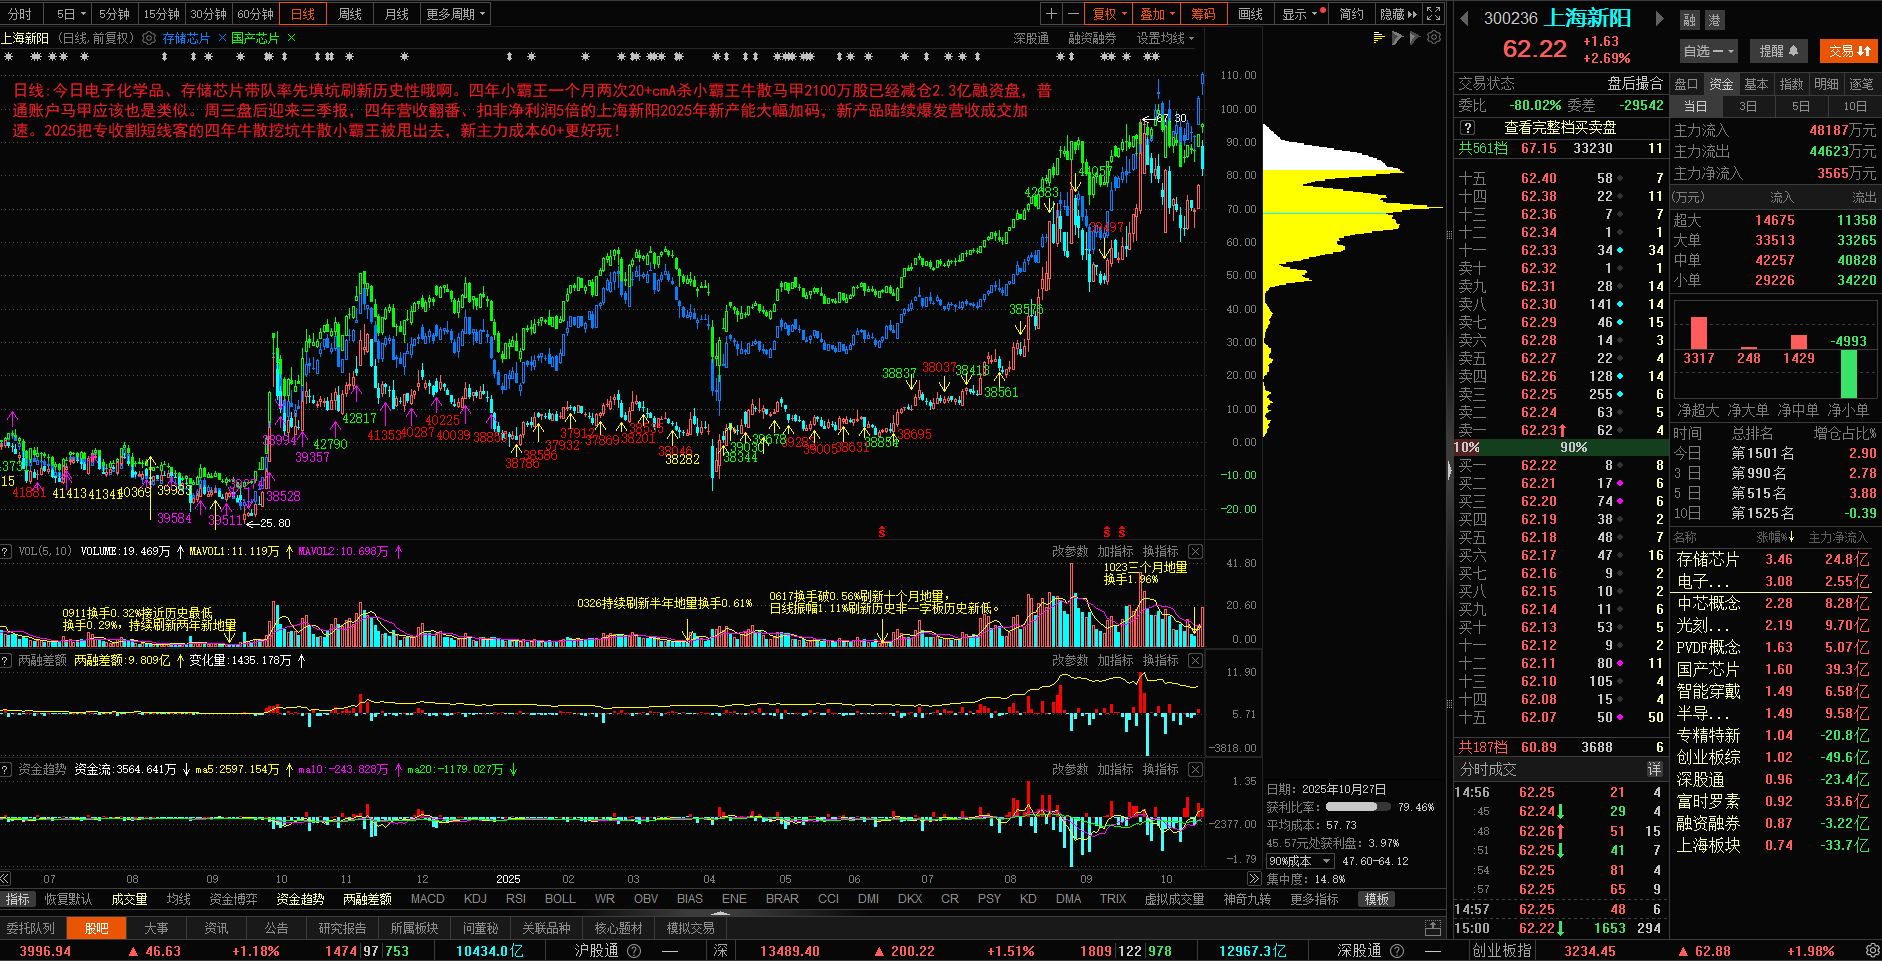Click the 沪股通 help icon
The image size is (1882, 961).
coord(634,951)
